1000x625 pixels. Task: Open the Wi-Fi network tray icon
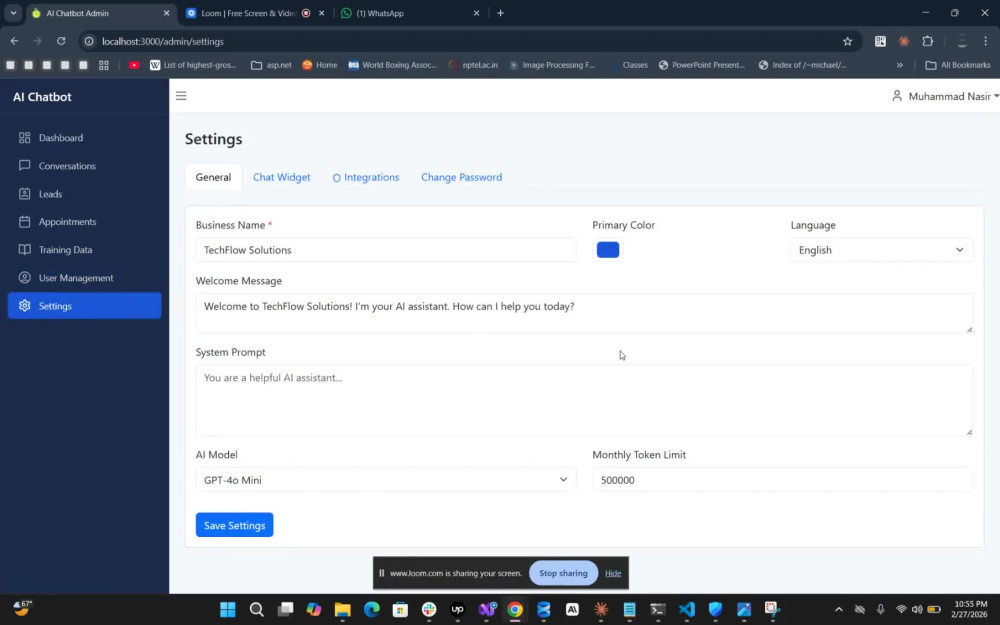click(901, 610)
